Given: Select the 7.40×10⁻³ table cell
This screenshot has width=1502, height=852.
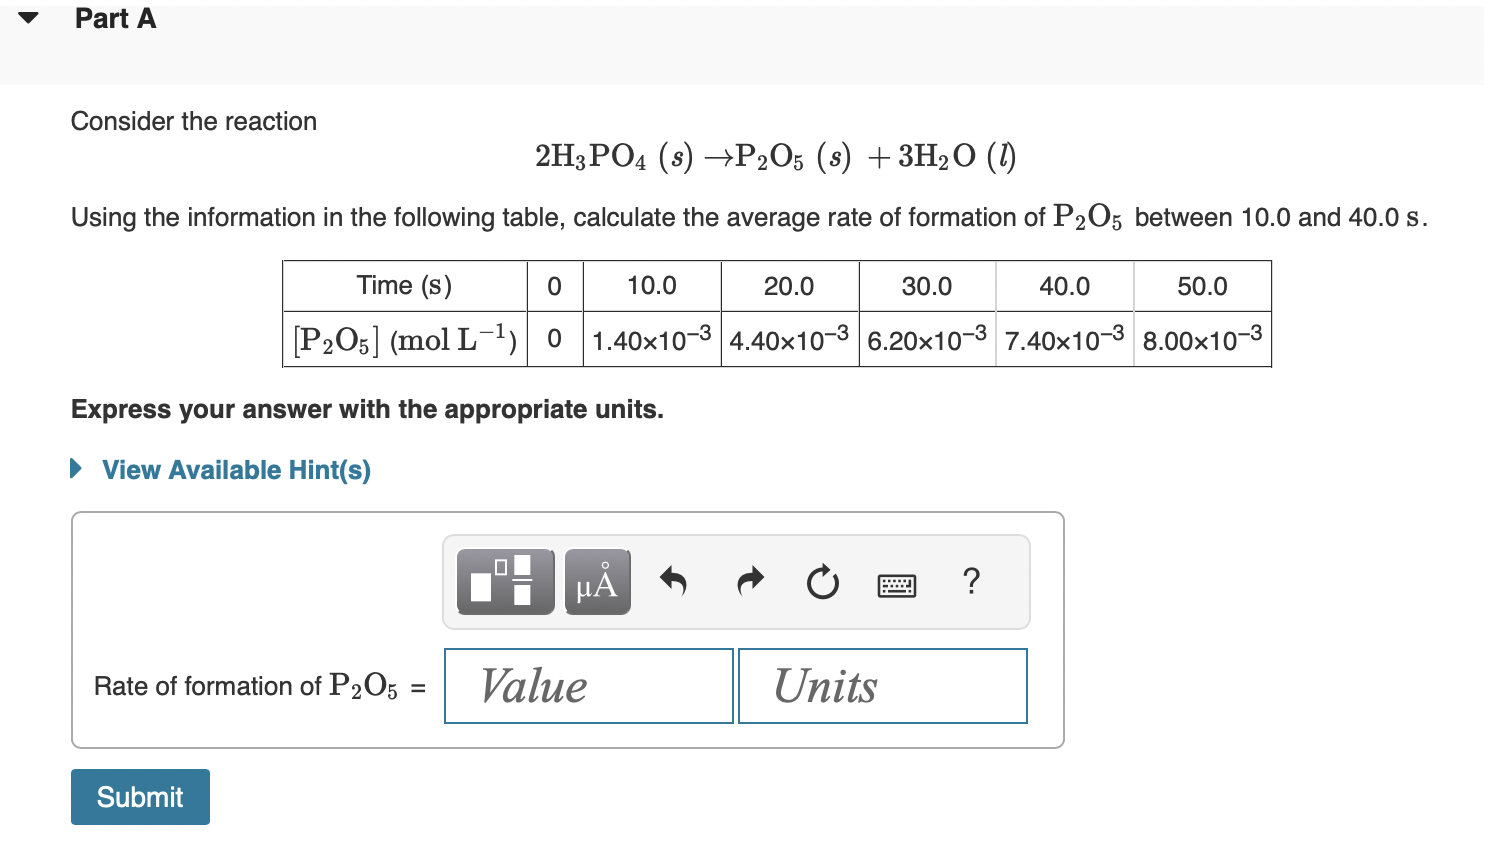Looking at the screenshot, I should (x=1064, y=339).
